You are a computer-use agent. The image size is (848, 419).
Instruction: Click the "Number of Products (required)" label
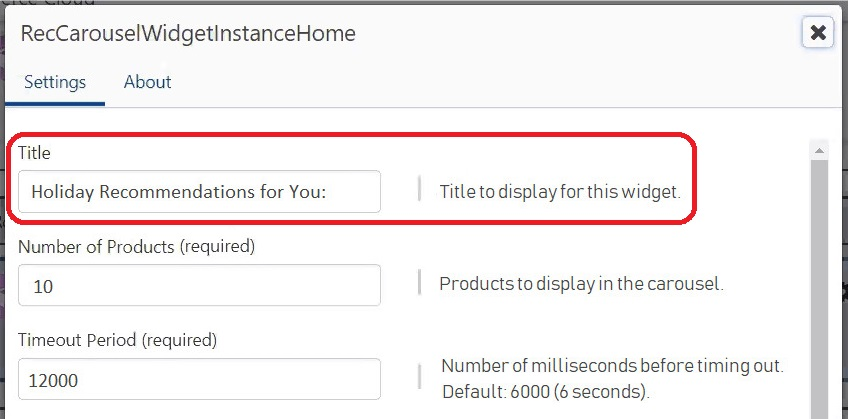click(137, 246)
